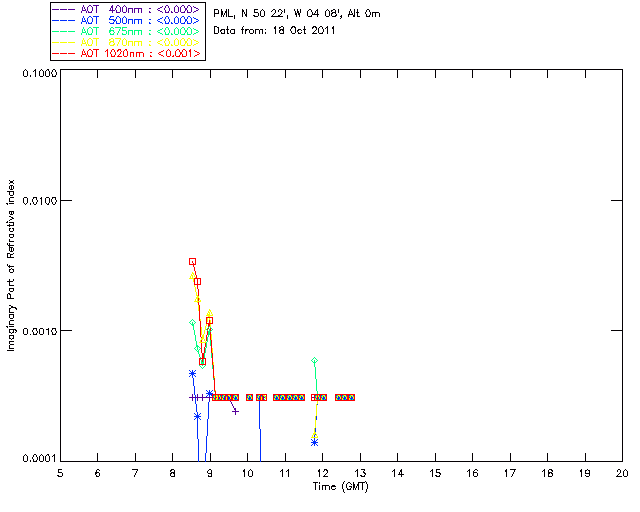Viewport: 640px width, 512px height.
Task: Click the AOT 870nm legend entry
Action: (x=126, y=42)
